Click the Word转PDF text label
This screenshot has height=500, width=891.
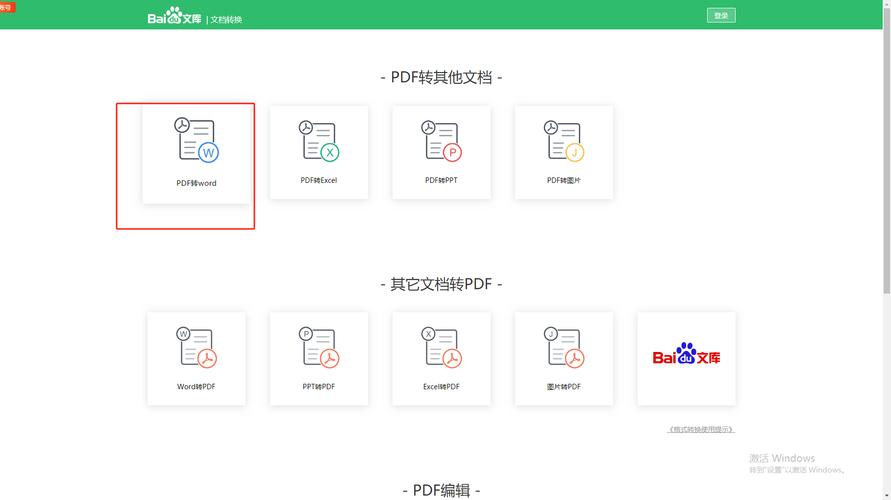pos(196,386)
